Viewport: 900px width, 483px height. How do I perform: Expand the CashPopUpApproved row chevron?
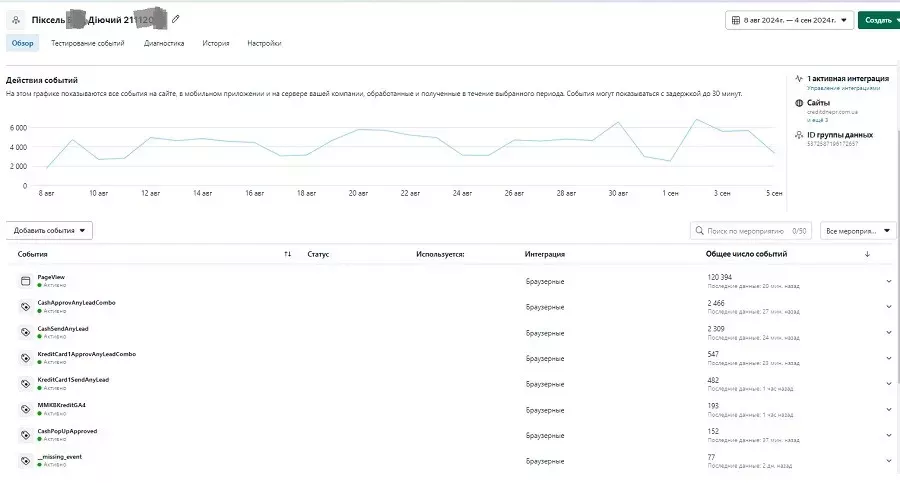(889, 435)
